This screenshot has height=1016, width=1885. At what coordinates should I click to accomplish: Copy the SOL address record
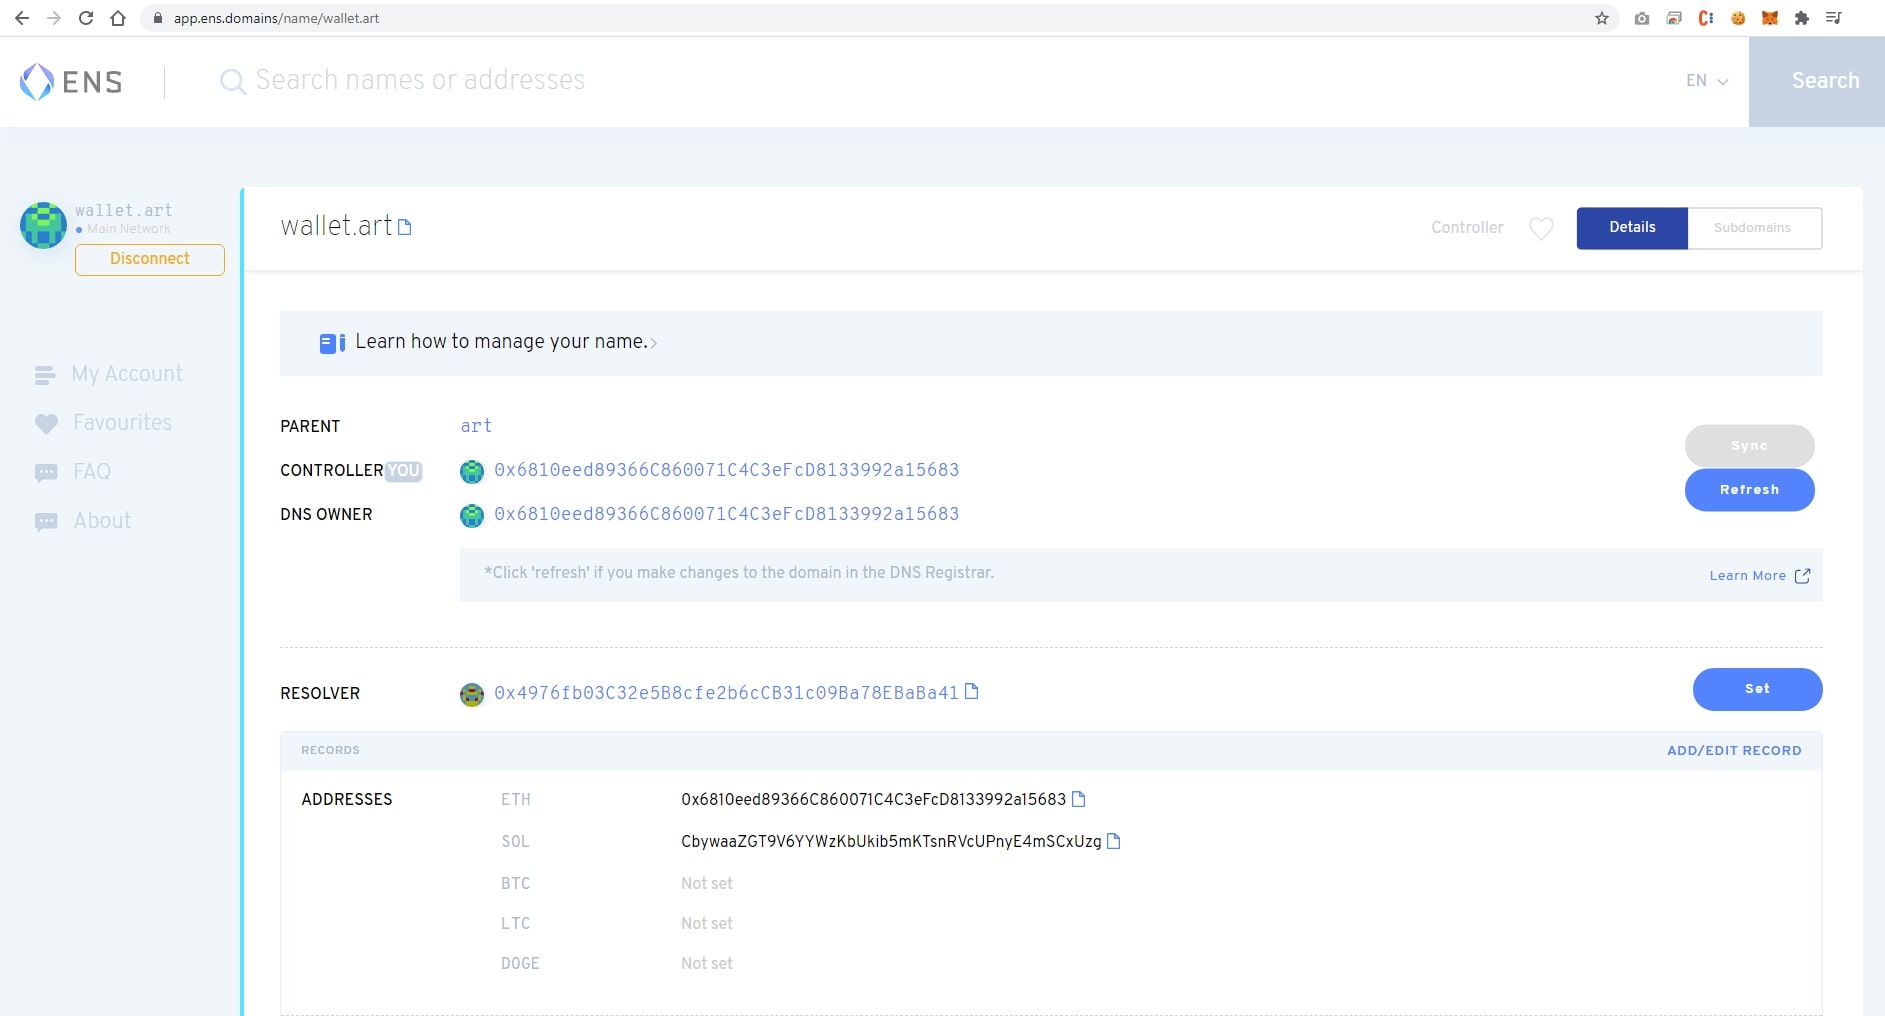1114,841
